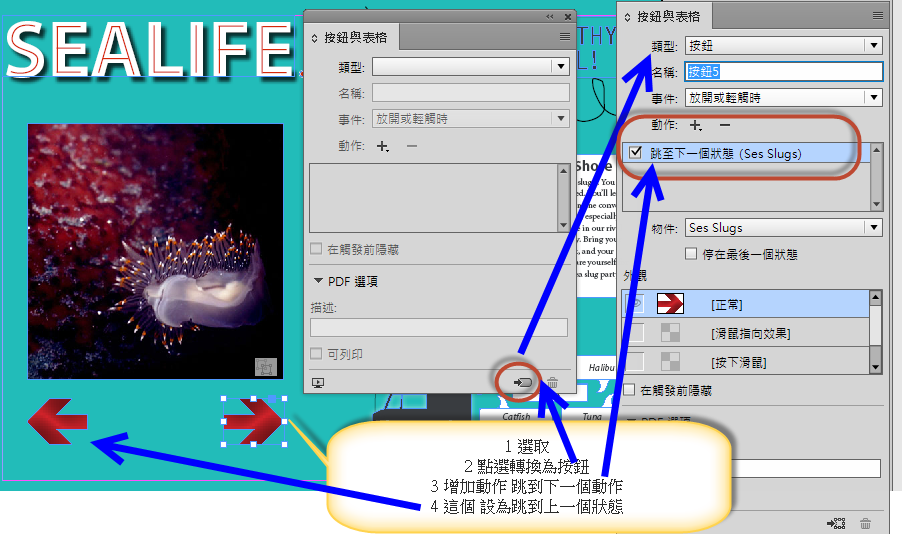Image resolution: width=902 pixels, height=534 pixels.
Task: Open the floating panel's flyout menu icon
Action: click(565, 37)
